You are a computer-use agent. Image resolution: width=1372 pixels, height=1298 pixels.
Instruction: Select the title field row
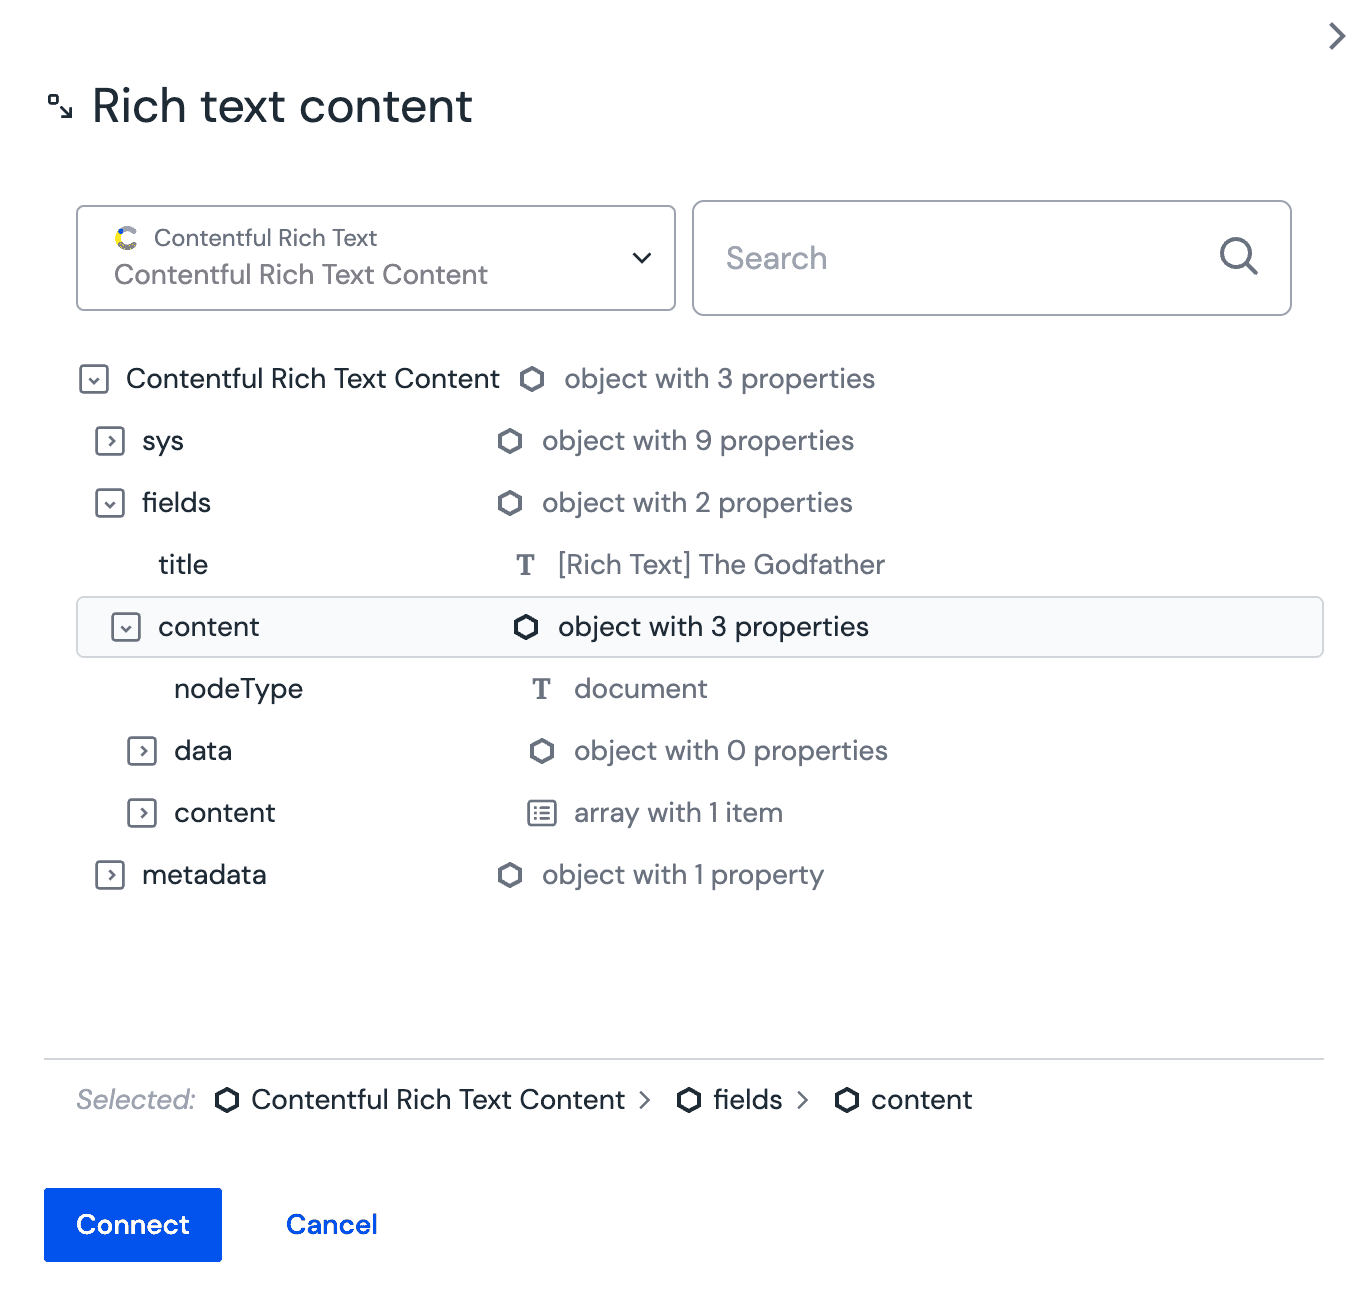pyautogui.click(x=700, y=565)
